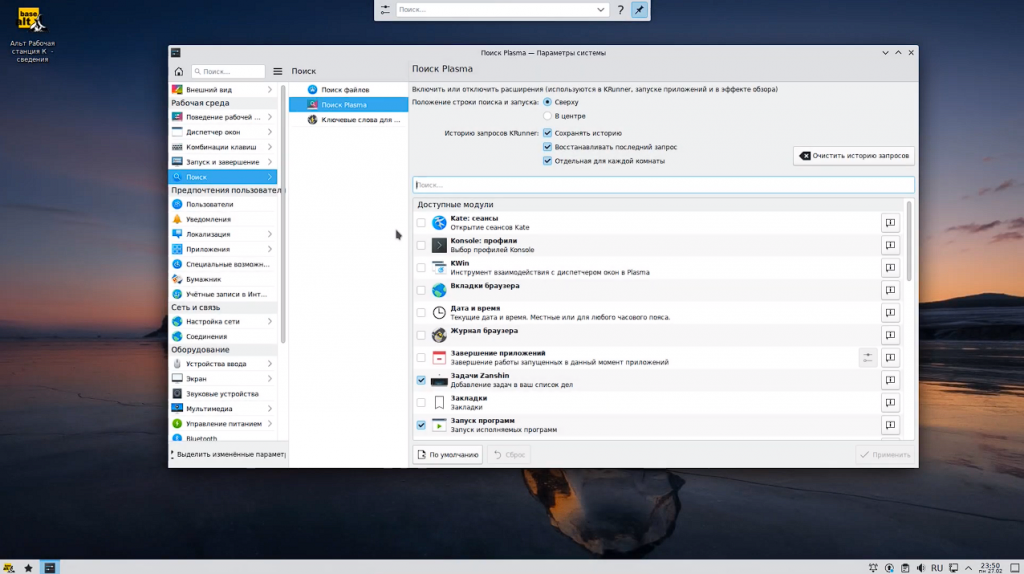The height and width of the screenshot is (574, 1024).
Task: Click the Соединения globe icon
Action: 177,336
